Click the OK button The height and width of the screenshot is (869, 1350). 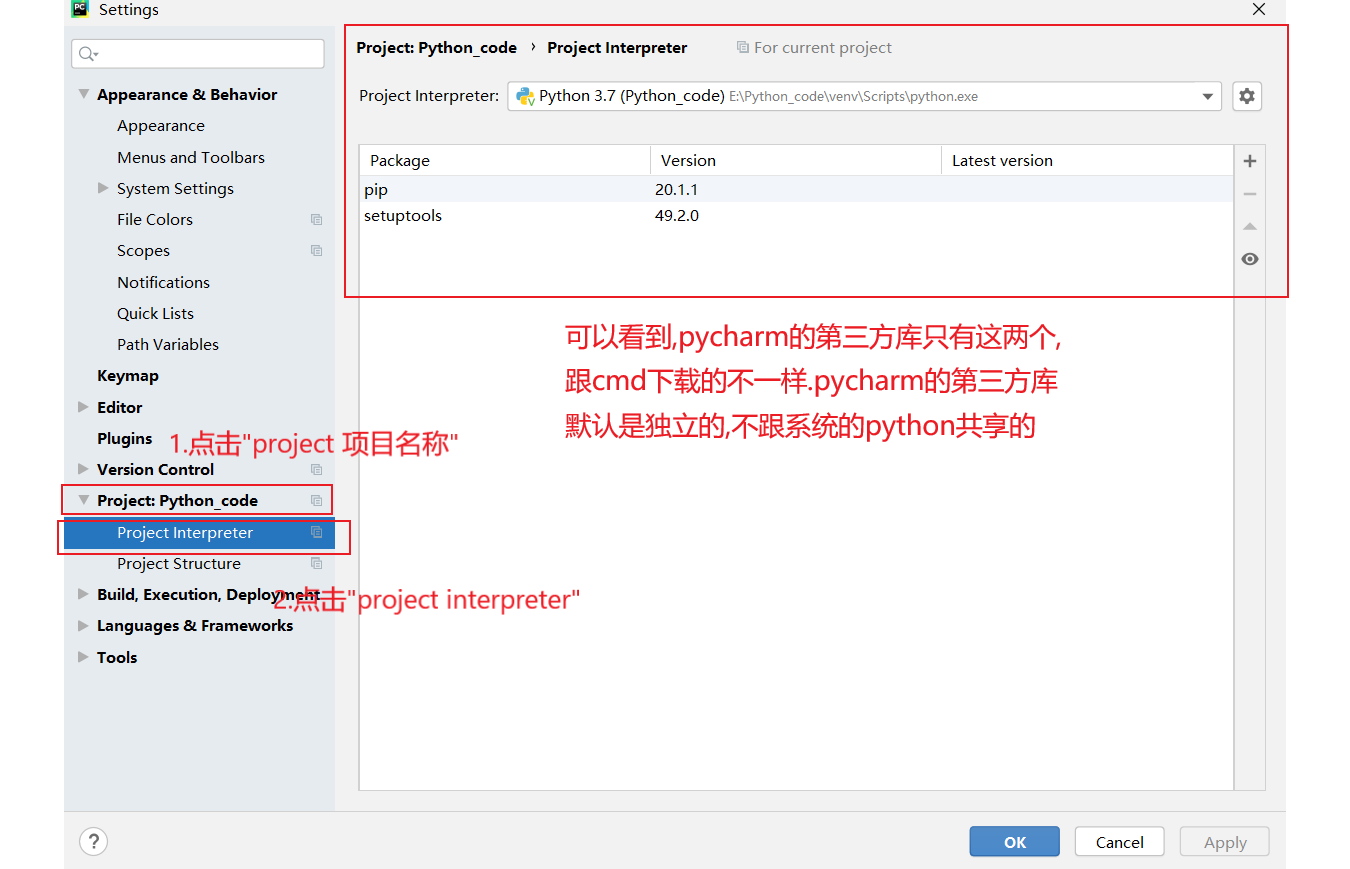click(1014, 842)
